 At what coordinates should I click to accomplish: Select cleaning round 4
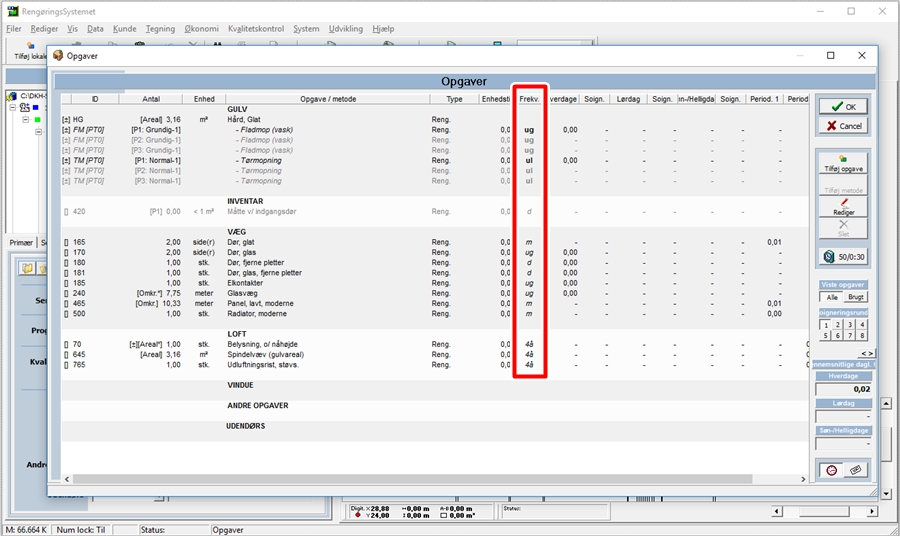(x=862, y=325)
